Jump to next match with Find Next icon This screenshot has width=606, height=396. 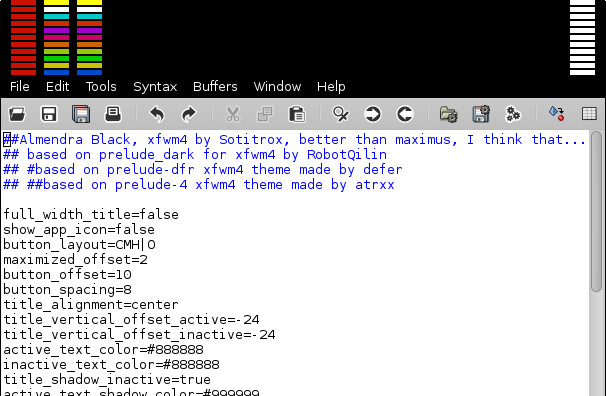pos(373,114)
